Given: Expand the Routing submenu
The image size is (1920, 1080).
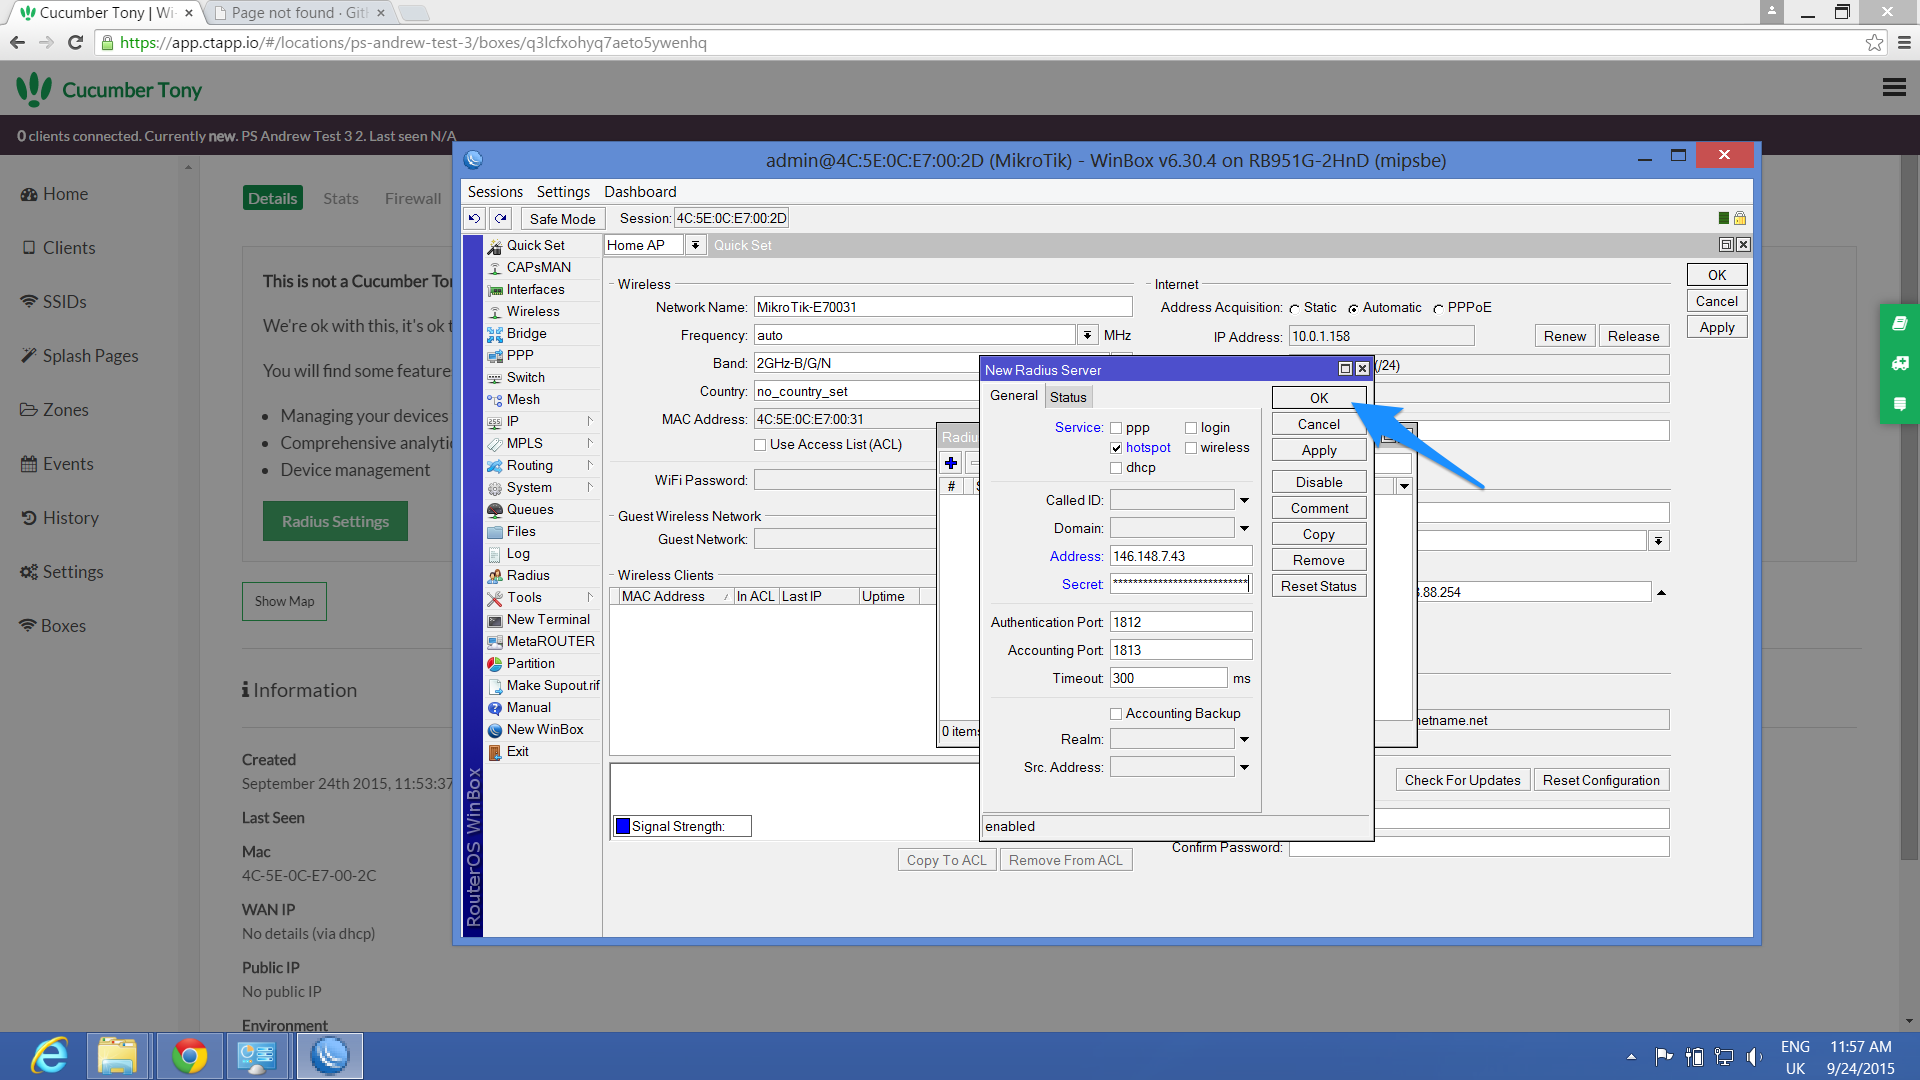Looking at the screenshot, I should [x=590, y=465].
